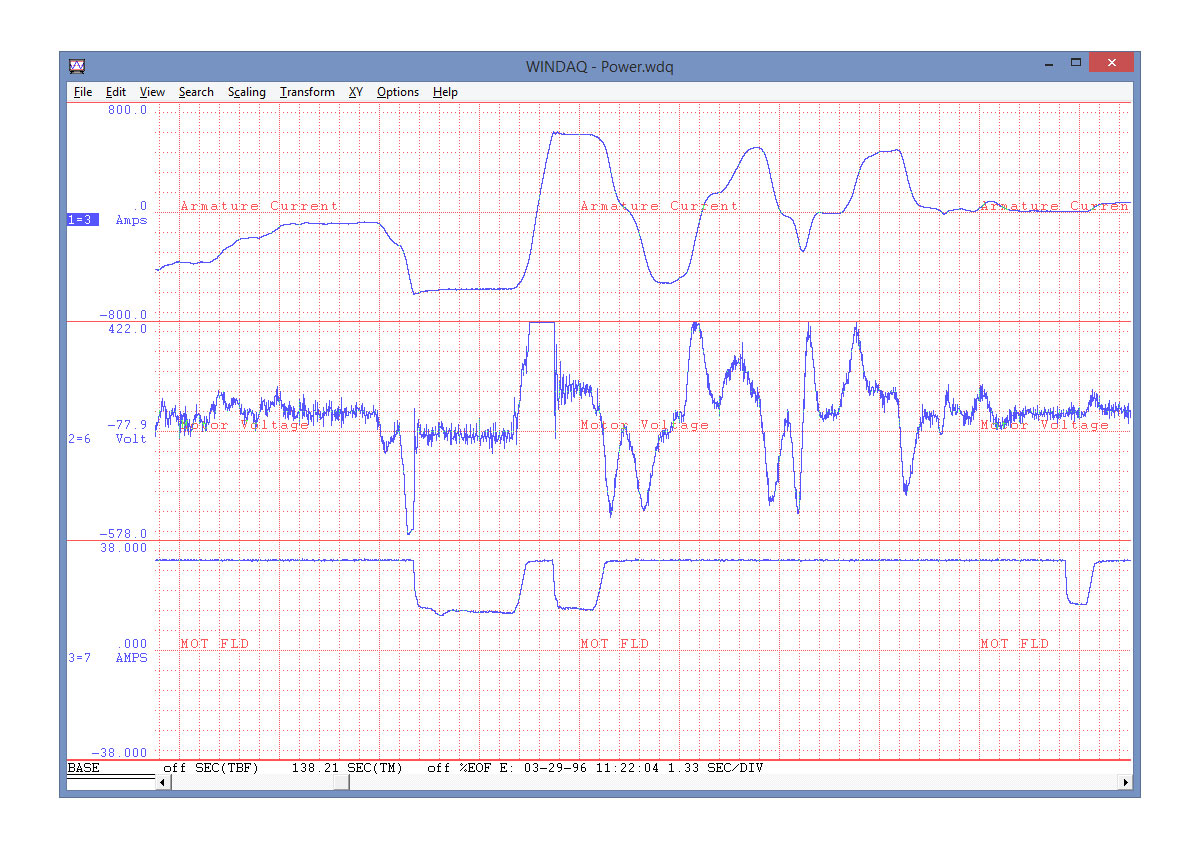Viewport: 1200px width, 850px height.
Task: Open the File menu
Action: point(83,92)
